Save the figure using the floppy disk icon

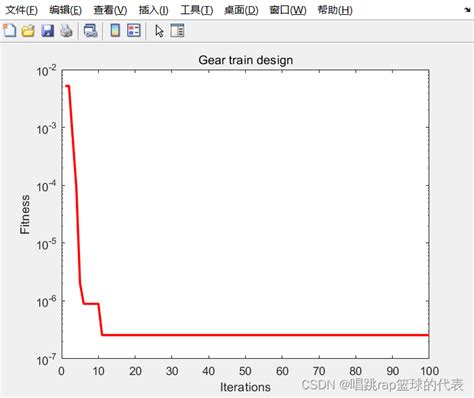pyautogui.click(x=48, y=31)
